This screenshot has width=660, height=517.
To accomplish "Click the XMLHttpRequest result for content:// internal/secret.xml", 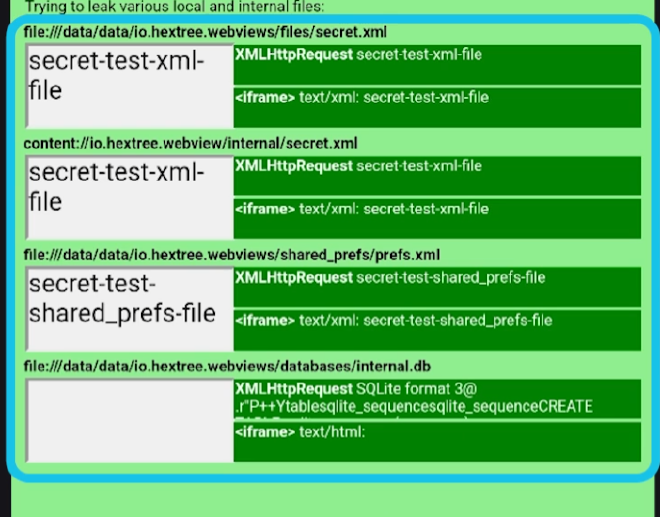I will (x=437, y=176).
